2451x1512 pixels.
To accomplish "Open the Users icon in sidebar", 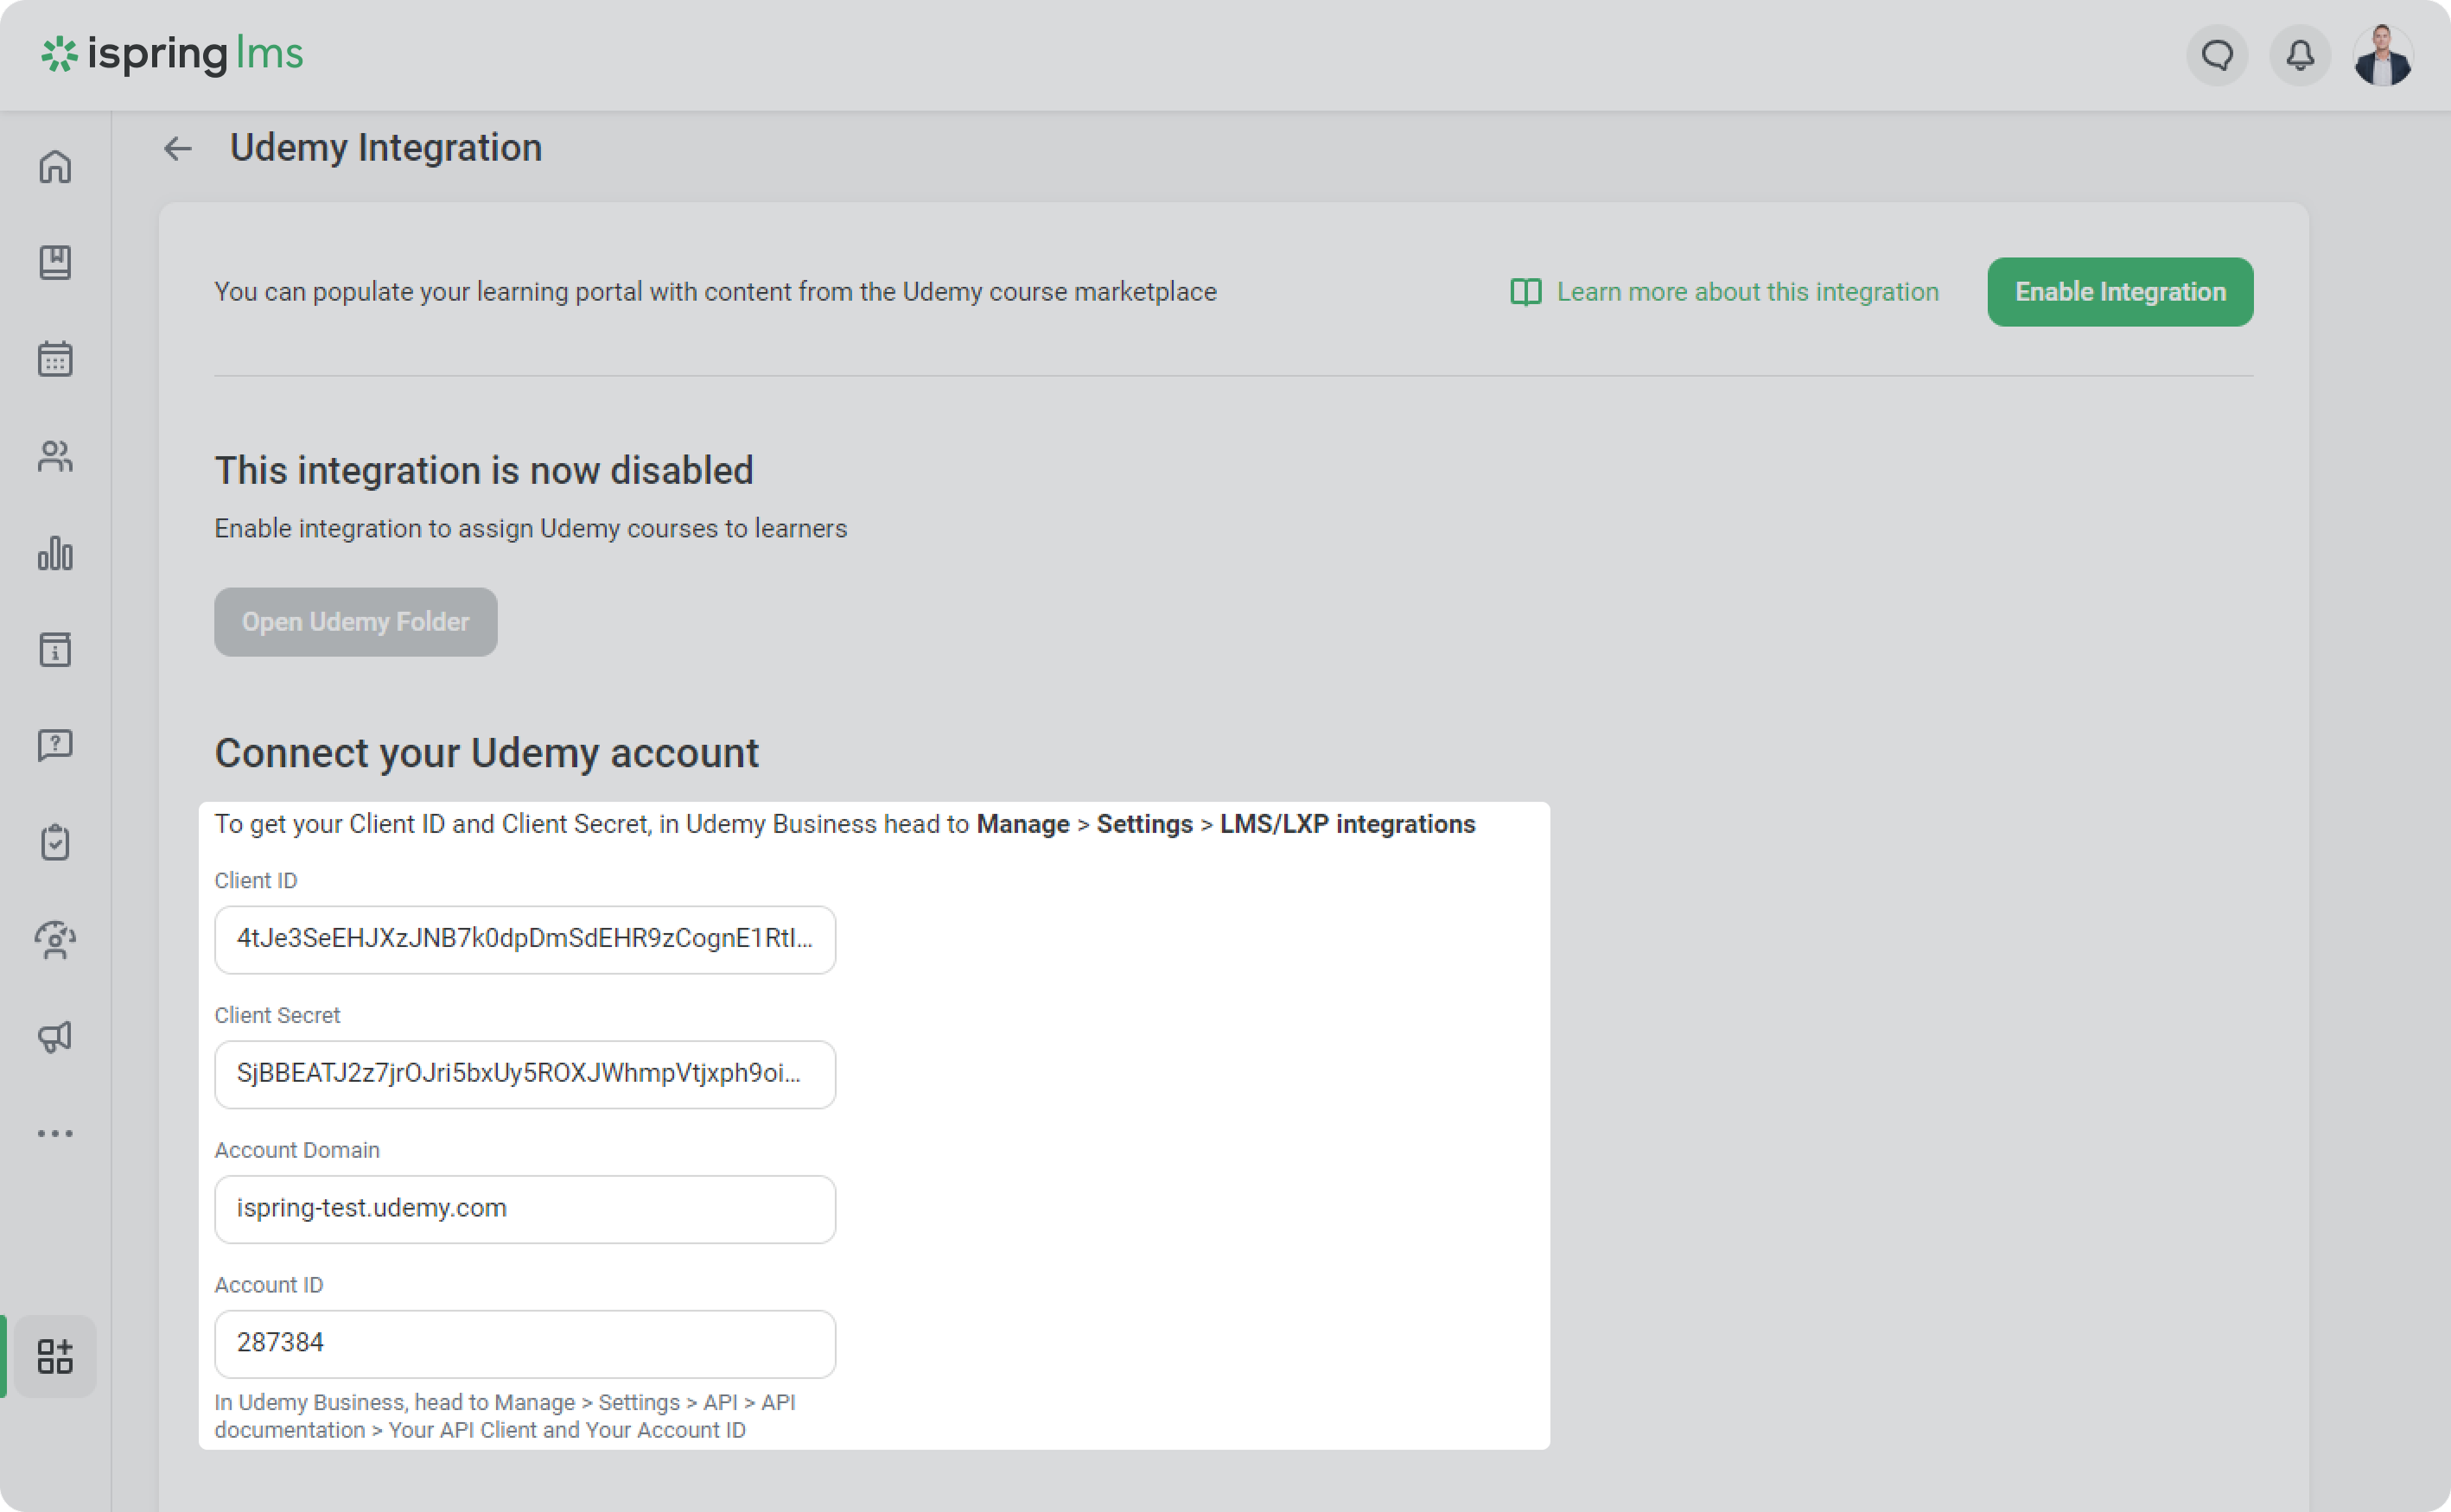I will pos(55,456).
